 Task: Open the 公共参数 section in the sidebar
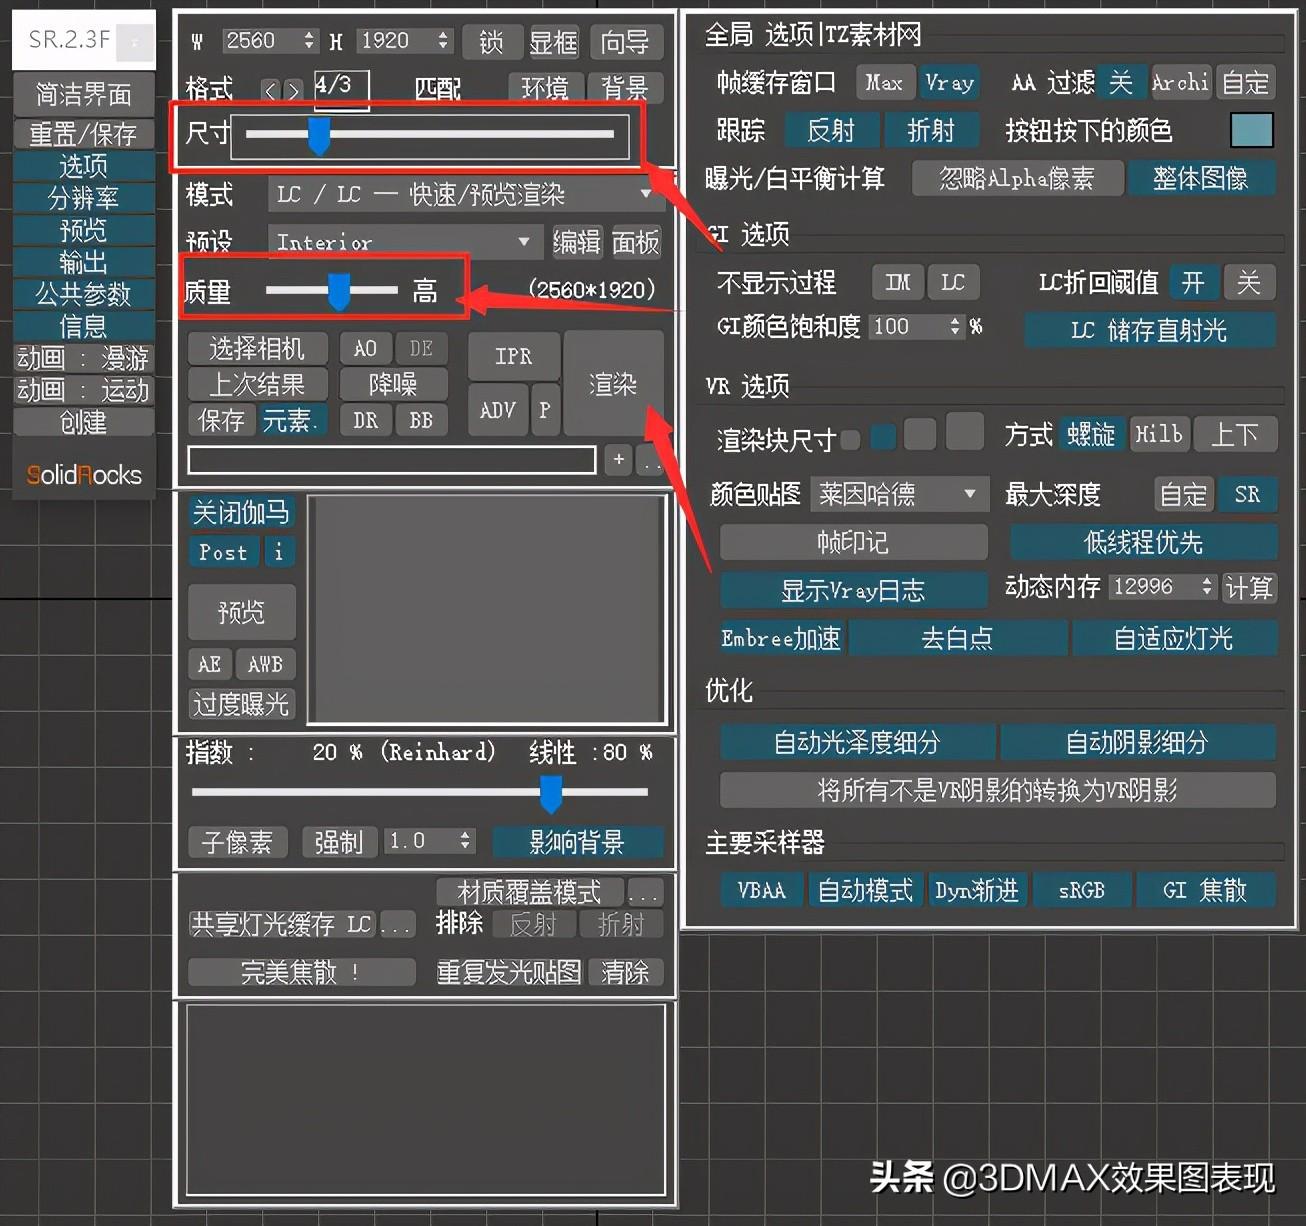tap(84, 294)
